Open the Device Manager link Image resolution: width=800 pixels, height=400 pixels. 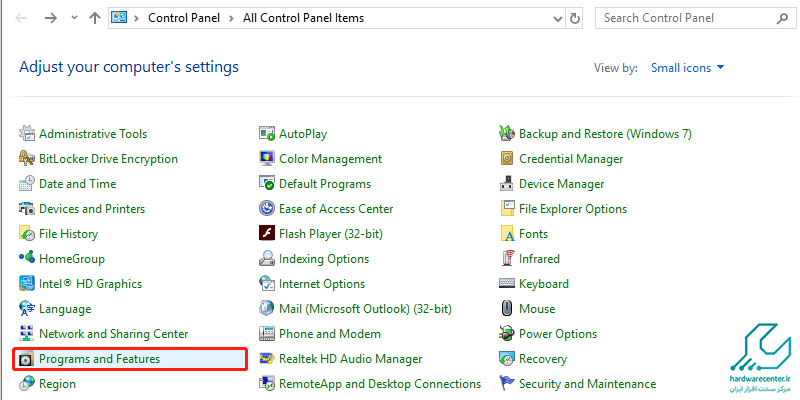(561, 184)
